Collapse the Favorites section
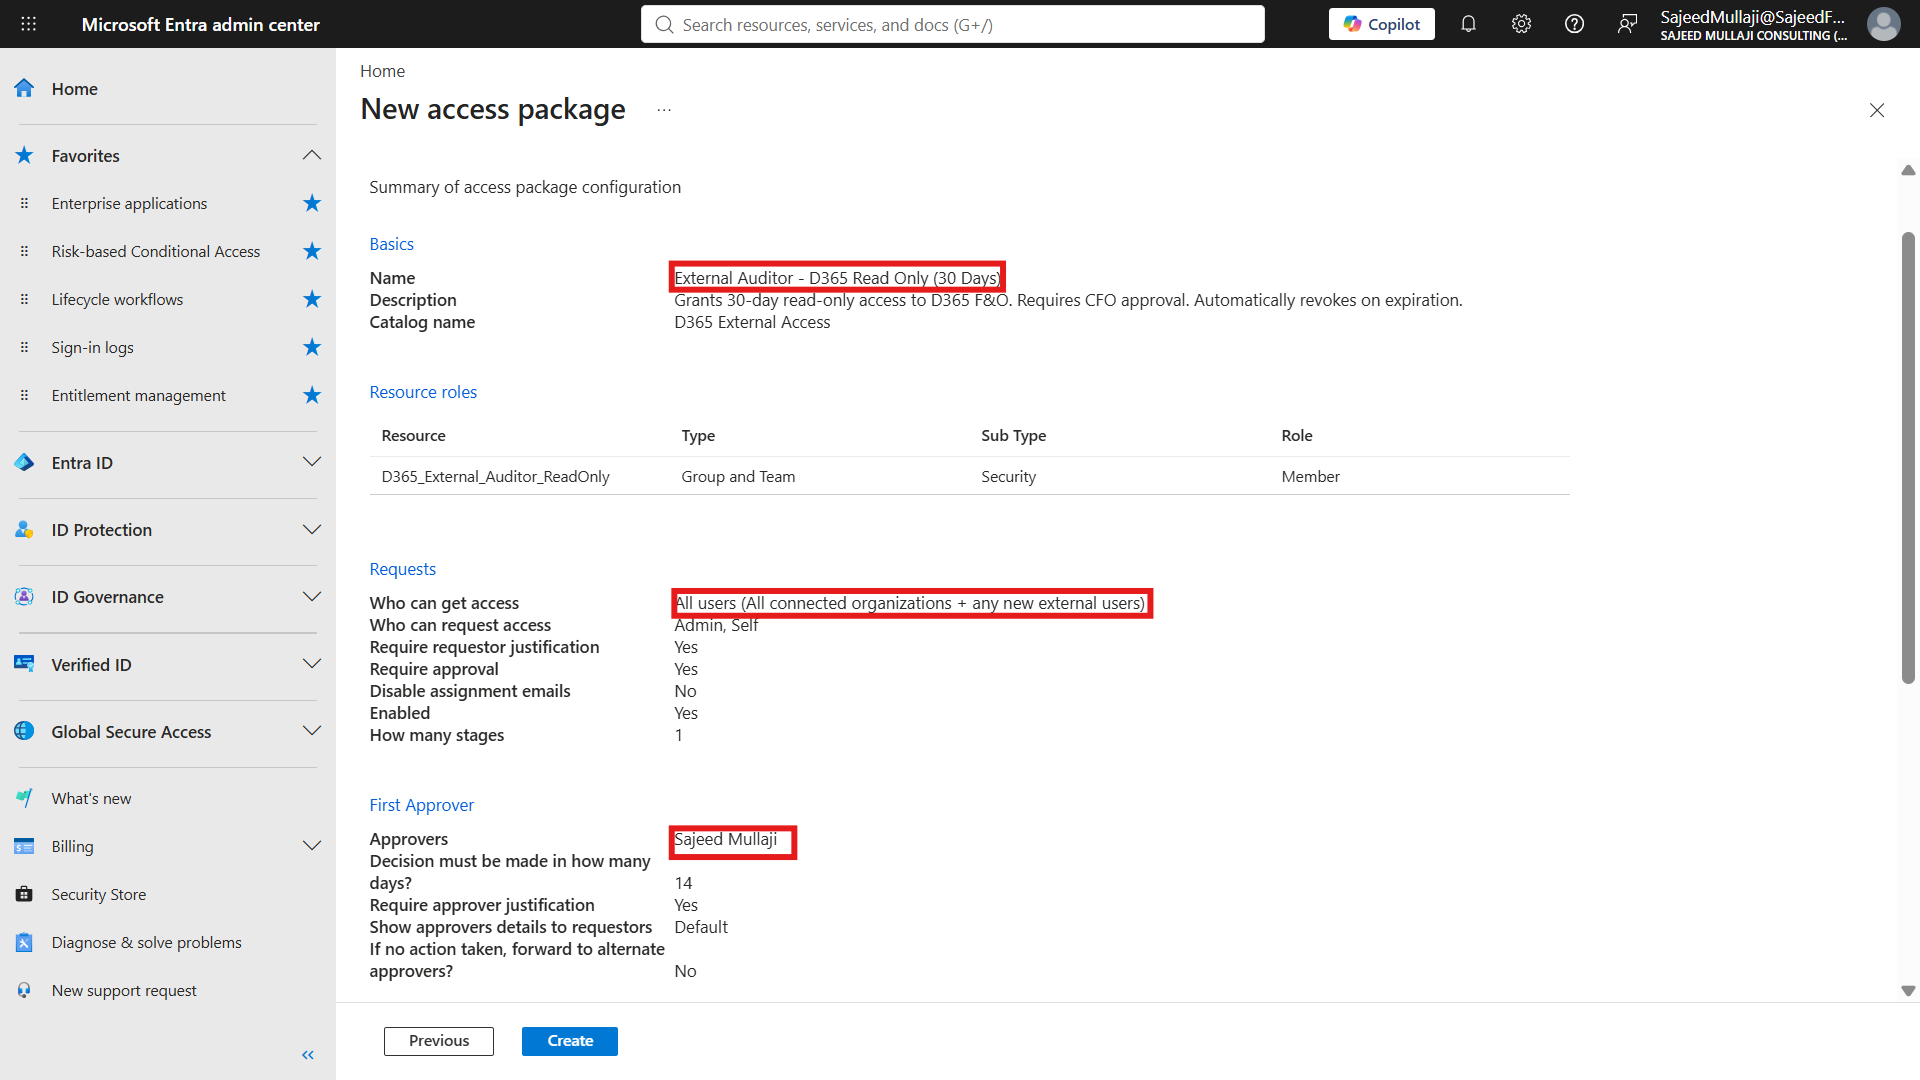Viewport: 1920px width, 1080px height. (312, 155)
